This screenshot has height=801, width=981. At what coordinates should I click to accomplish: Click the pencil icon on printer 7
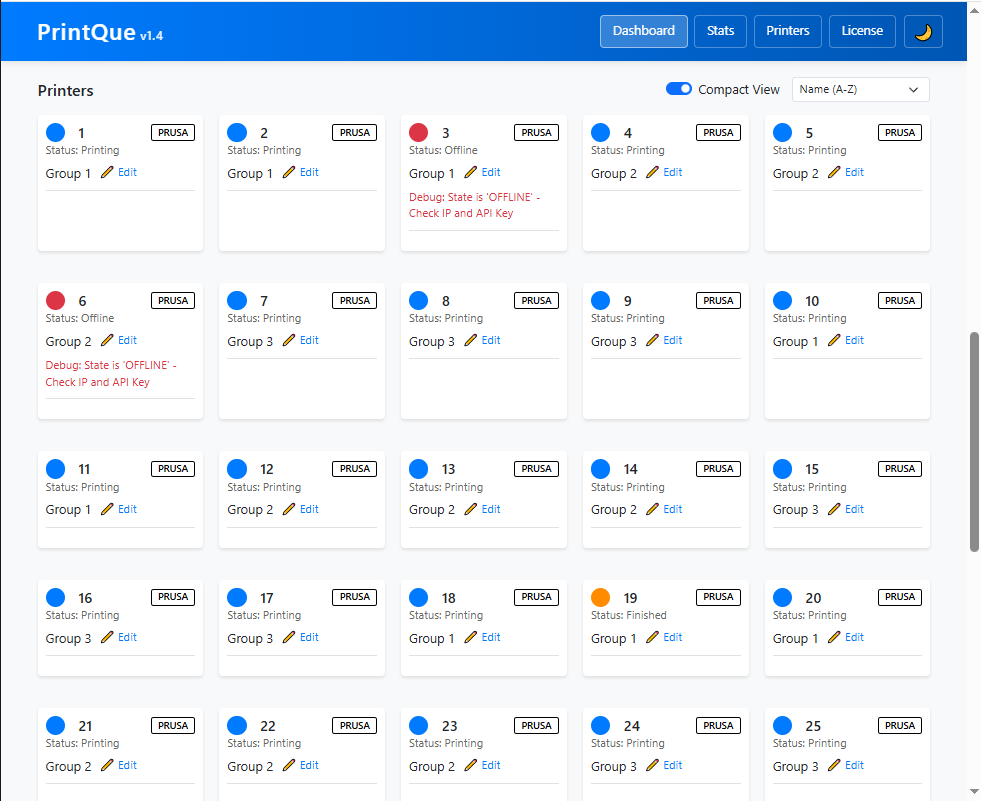click(x=288, y=340)
